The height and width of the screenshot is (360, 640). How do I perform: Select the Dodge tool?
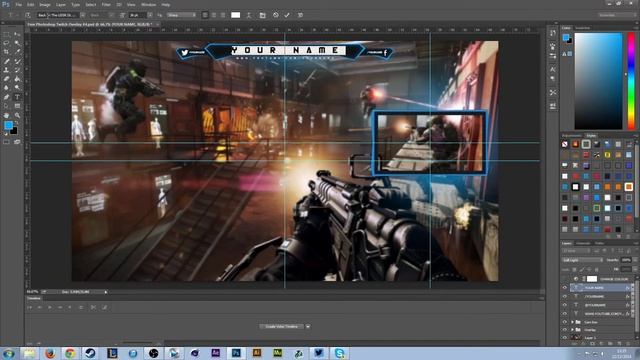(17, 88)
